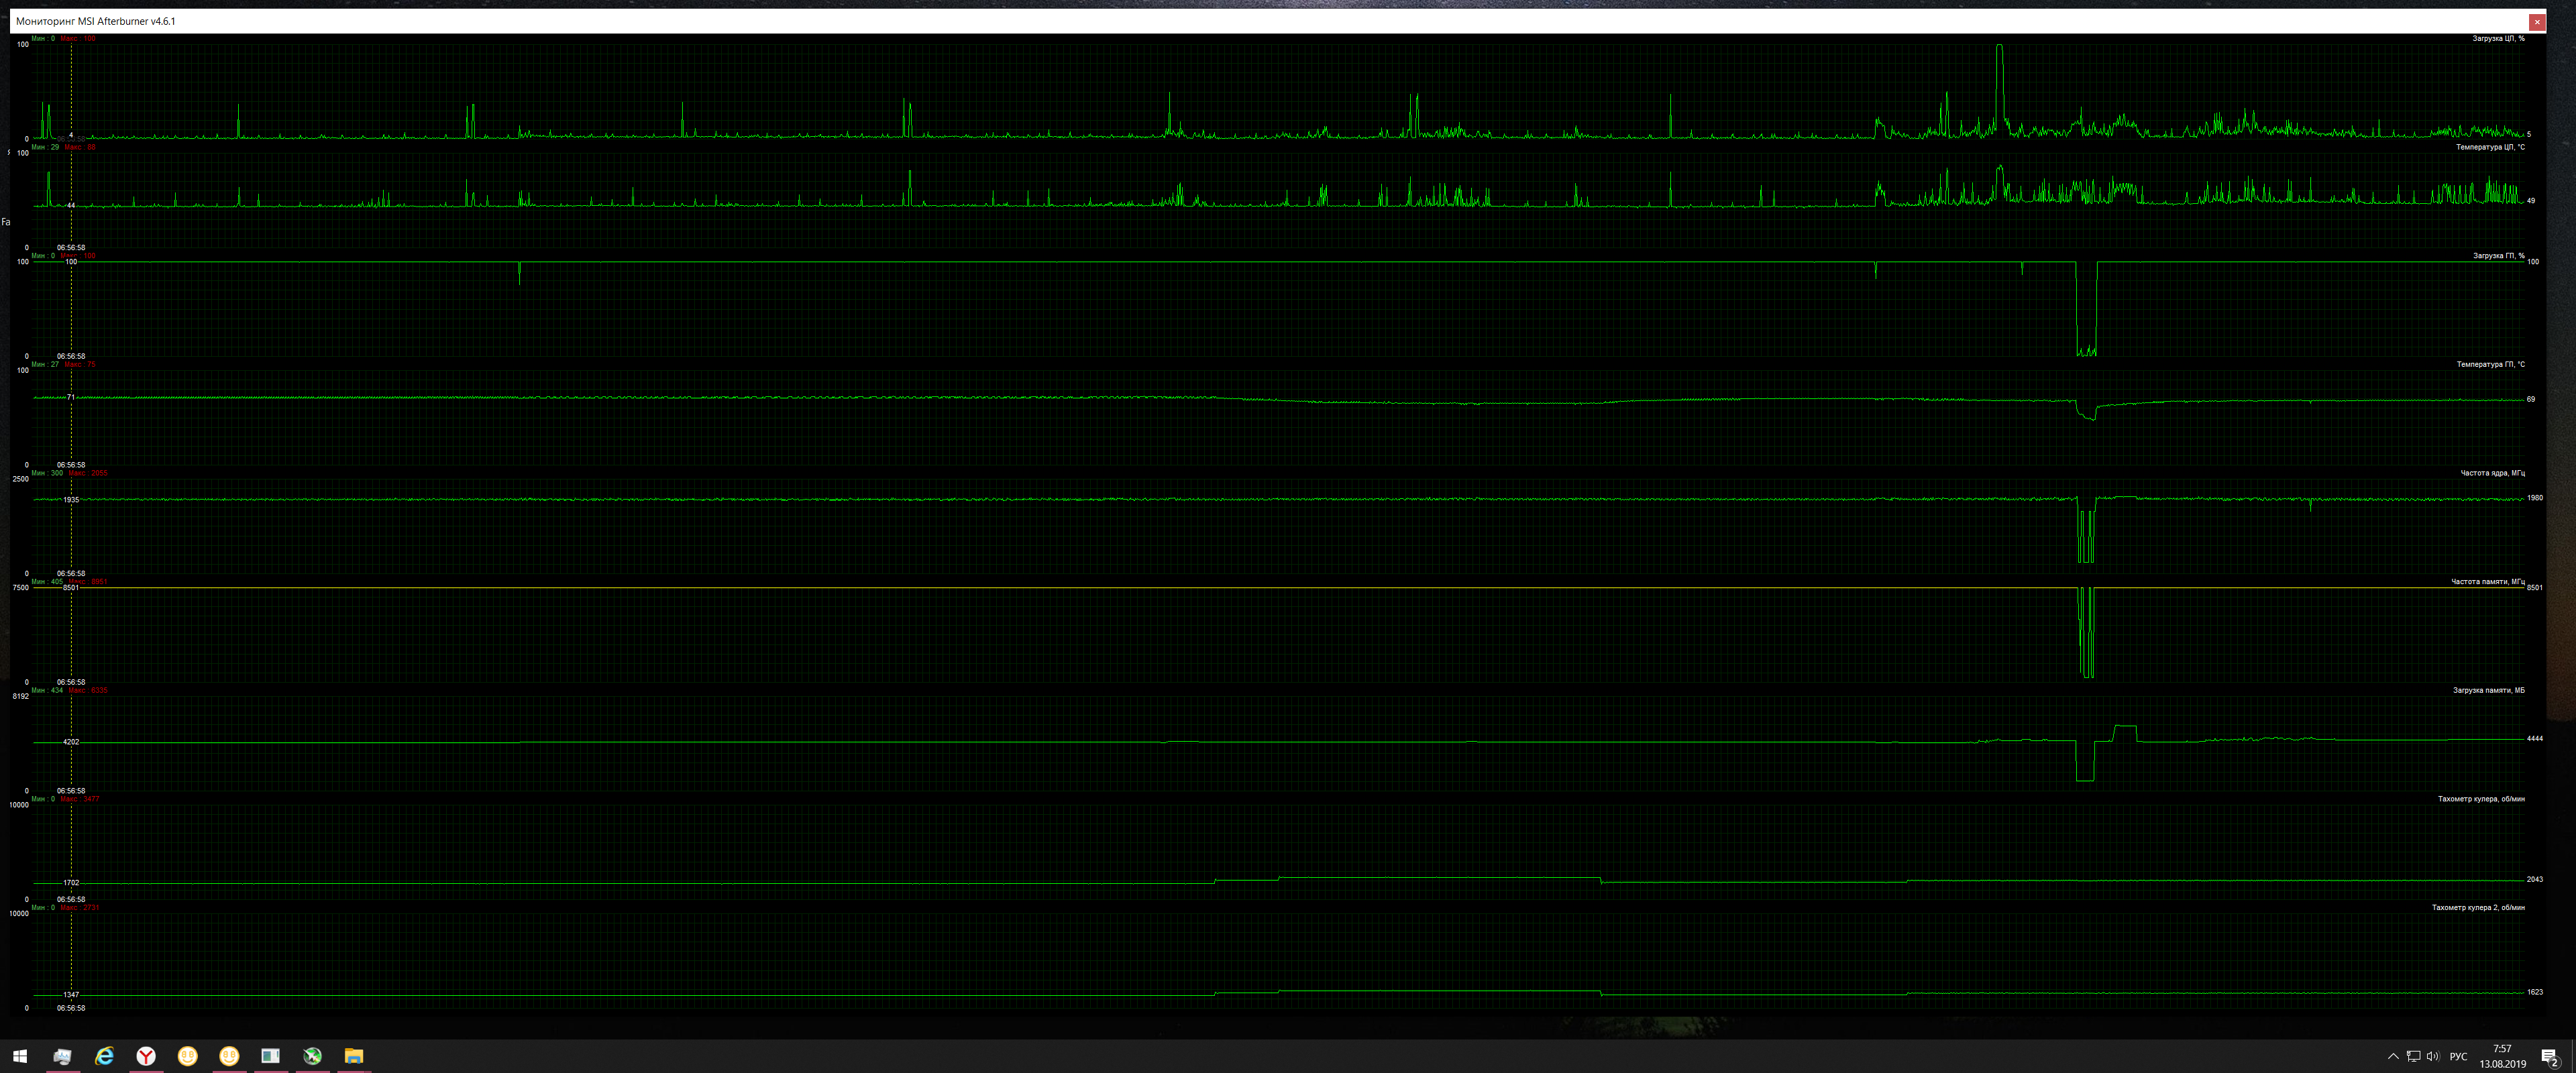Screen dimensions: 2576x1073
Task: Open Yandex Browser from the taskbar
Action: click(x=146, y=1056)
